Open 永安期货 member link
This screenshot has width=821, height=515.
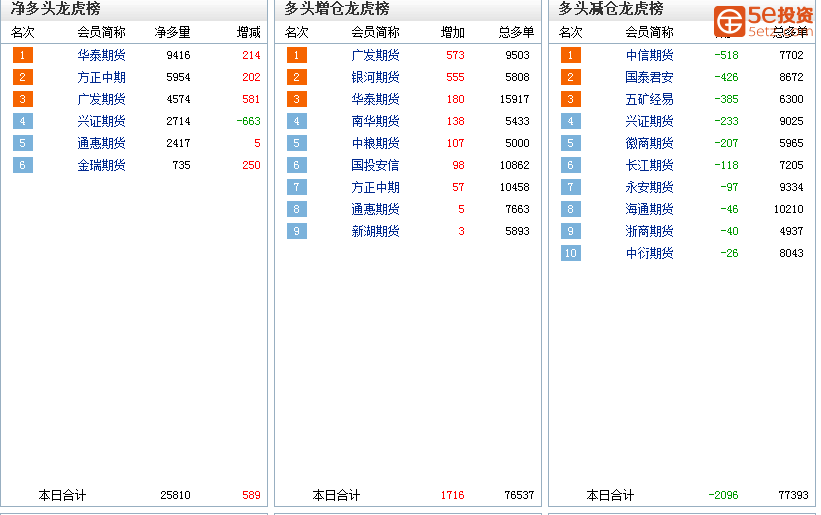click(x=649, y=187)
